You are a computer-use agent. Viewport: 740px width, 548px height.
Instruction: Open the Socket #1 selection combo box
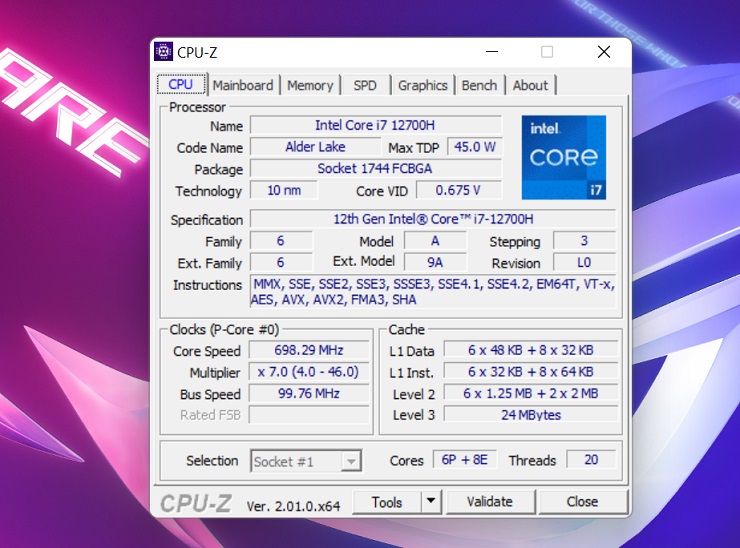(x=306, y=461)
